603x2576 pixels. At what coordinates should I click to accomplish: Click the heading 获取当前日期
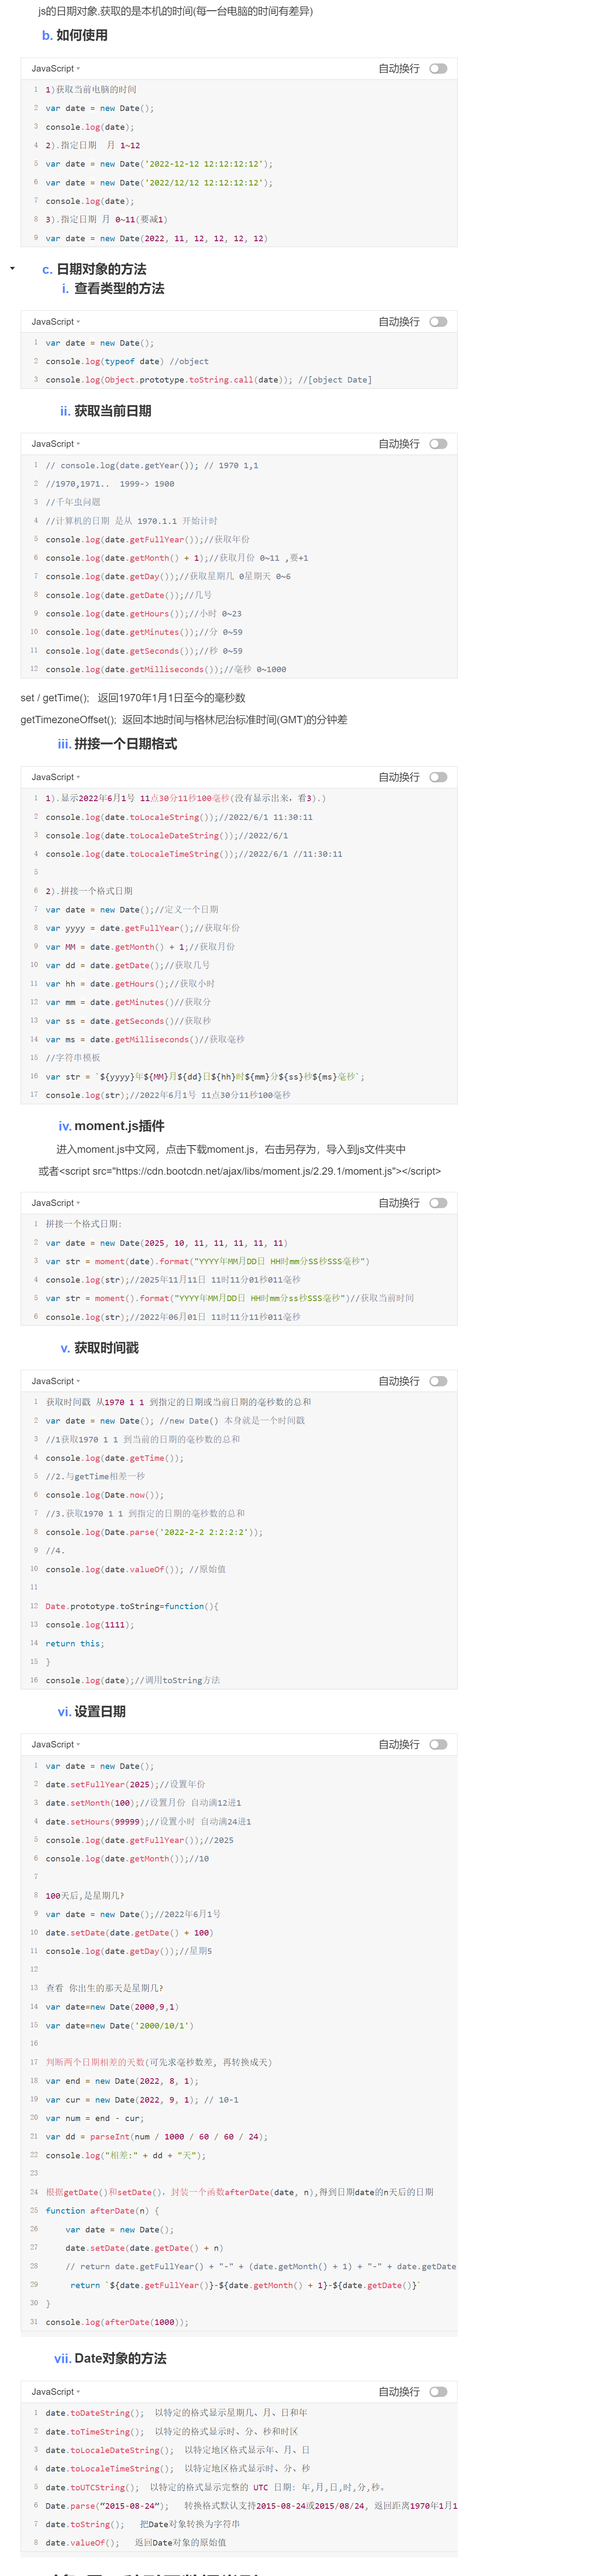(x=113, y=411)
